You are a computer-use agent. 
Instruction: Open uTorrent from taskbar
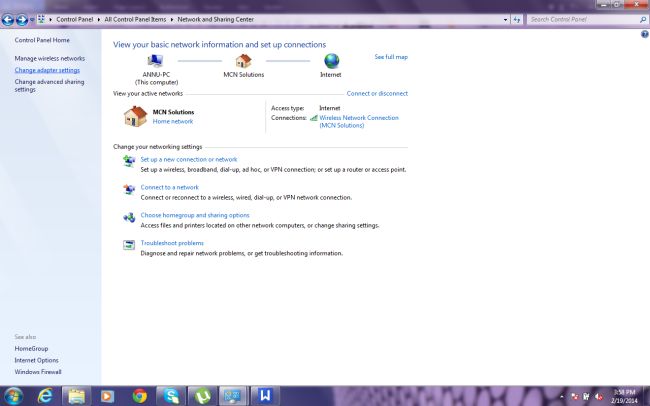[202, 396]
